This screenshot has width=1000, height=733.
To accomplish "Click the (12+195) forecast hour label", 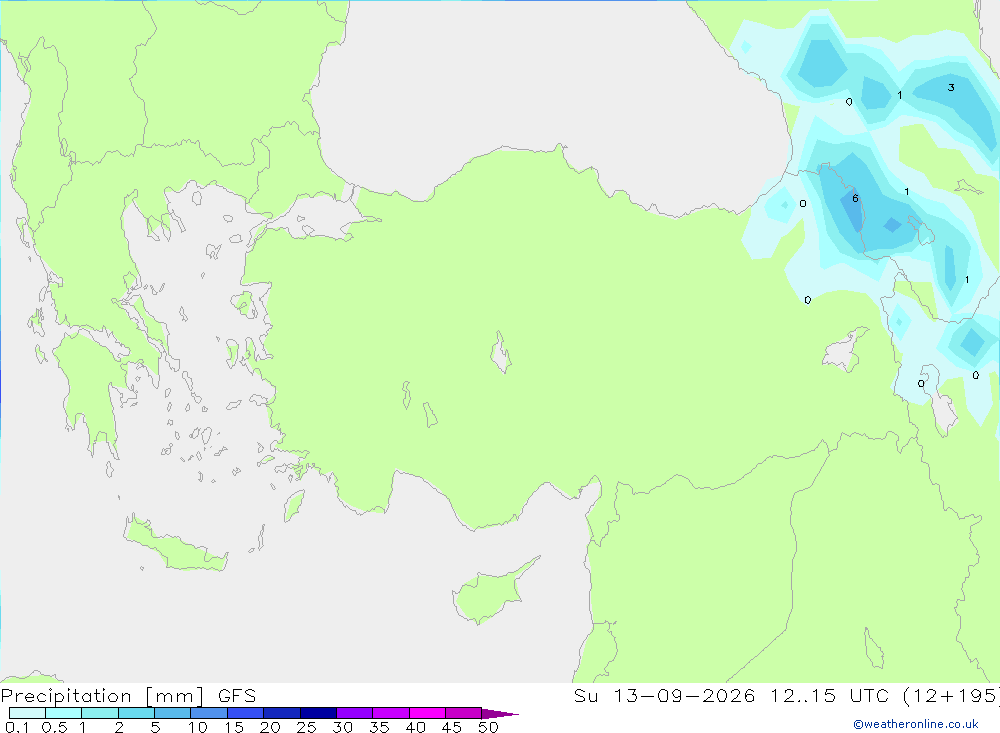I will click(x=951, y=695).
